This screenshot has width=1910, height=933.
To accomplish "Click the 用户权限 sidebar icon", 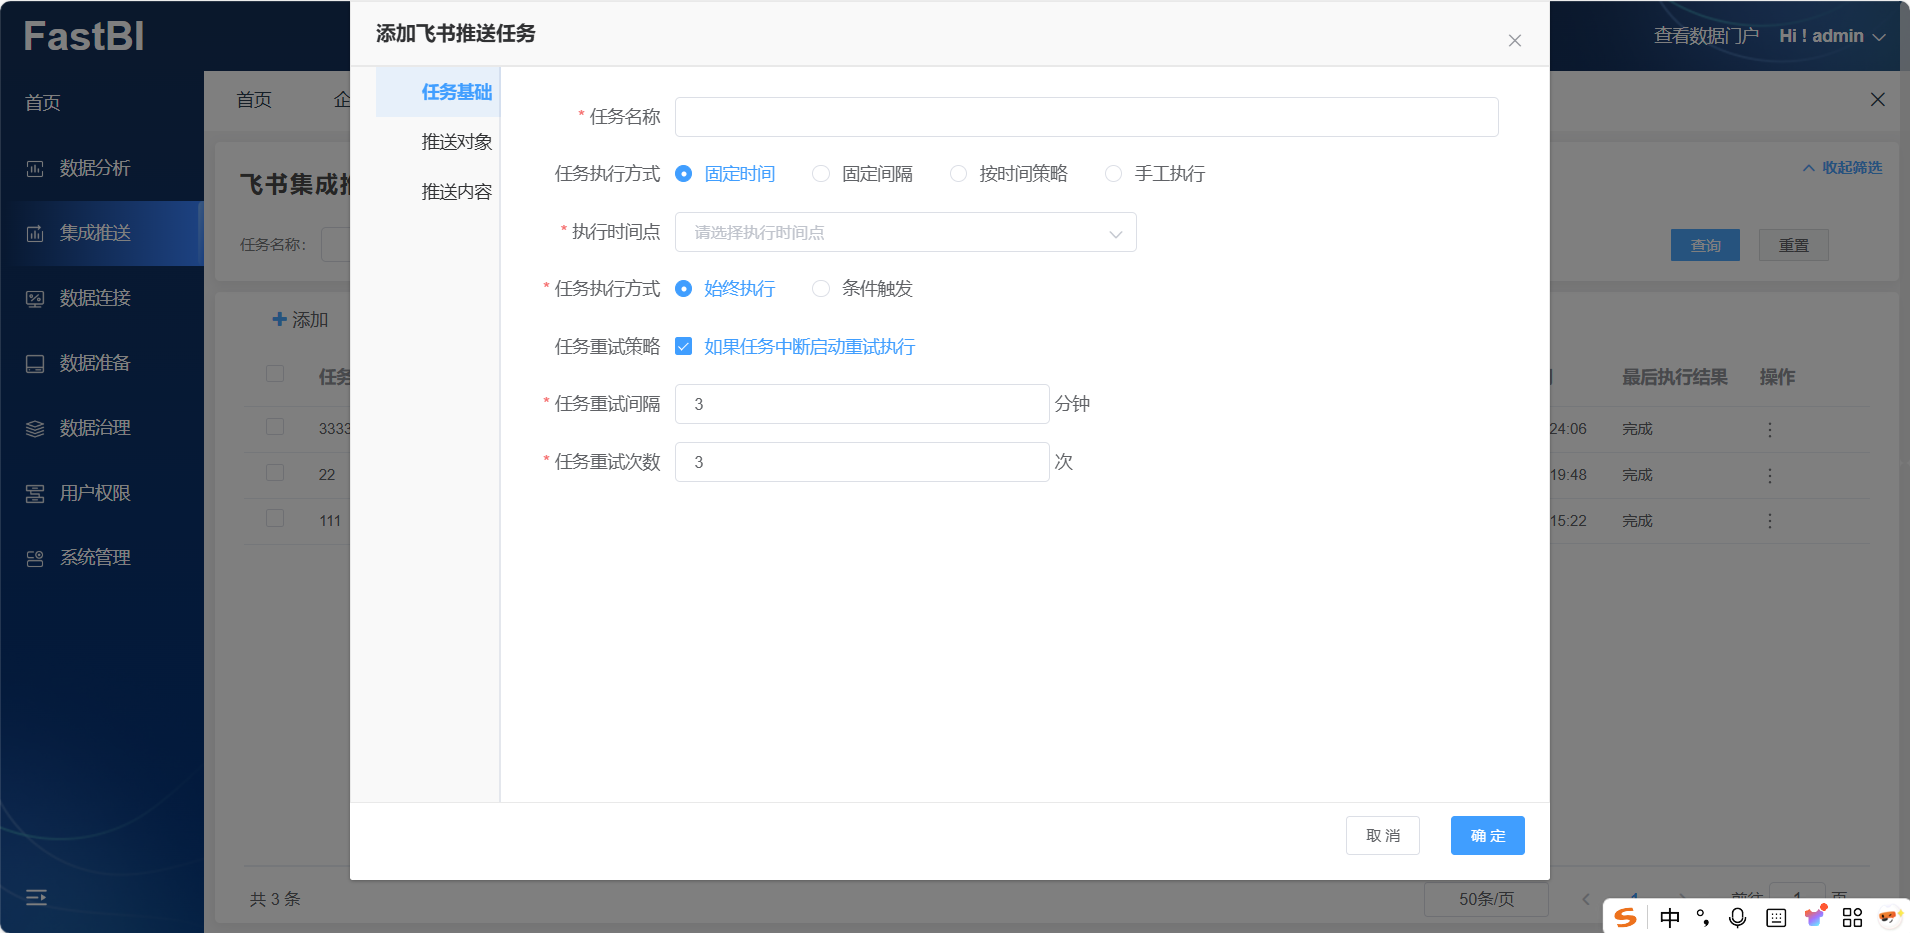I will coord(35,494).
